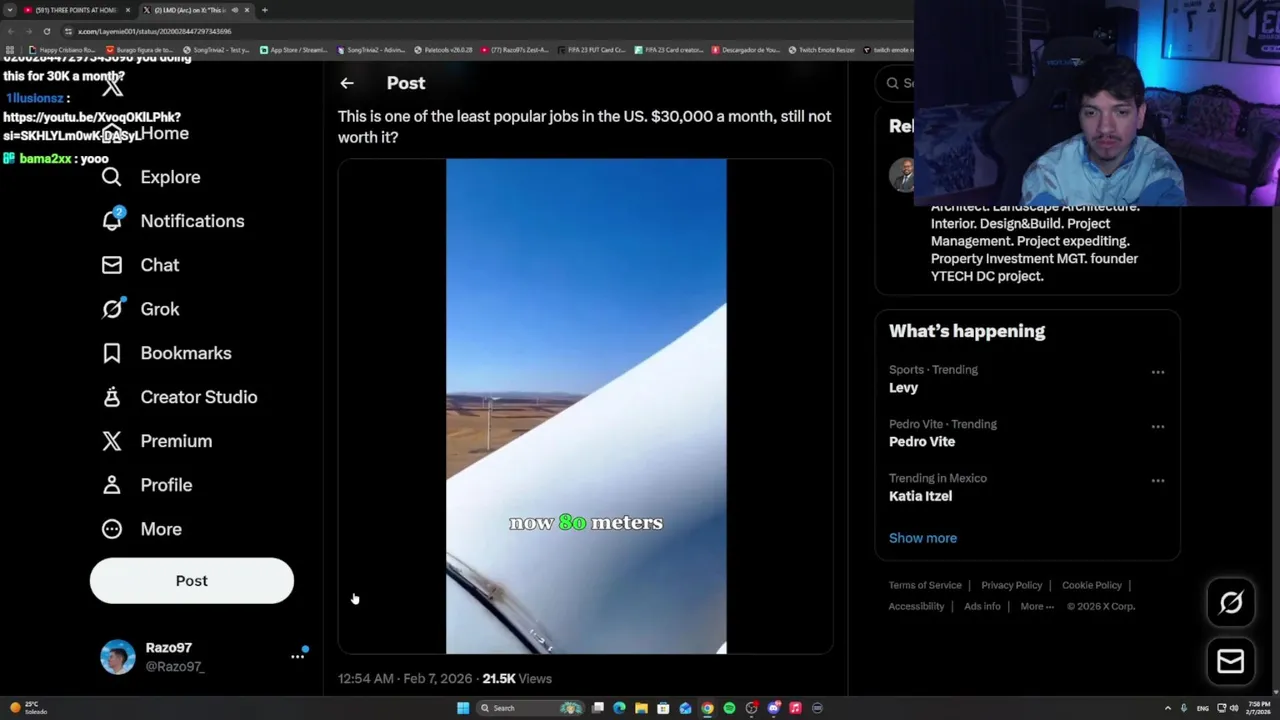Open the Twitch Emote Resizer bookmark

pos(822,50)
